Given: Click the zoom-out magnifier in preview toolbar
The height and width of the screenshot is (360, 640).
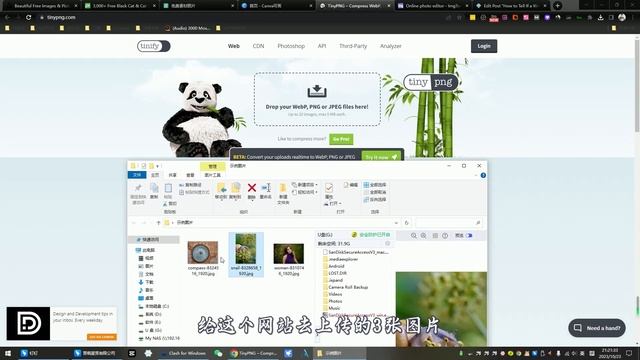Looking at the screenshot, I should 414,236.
